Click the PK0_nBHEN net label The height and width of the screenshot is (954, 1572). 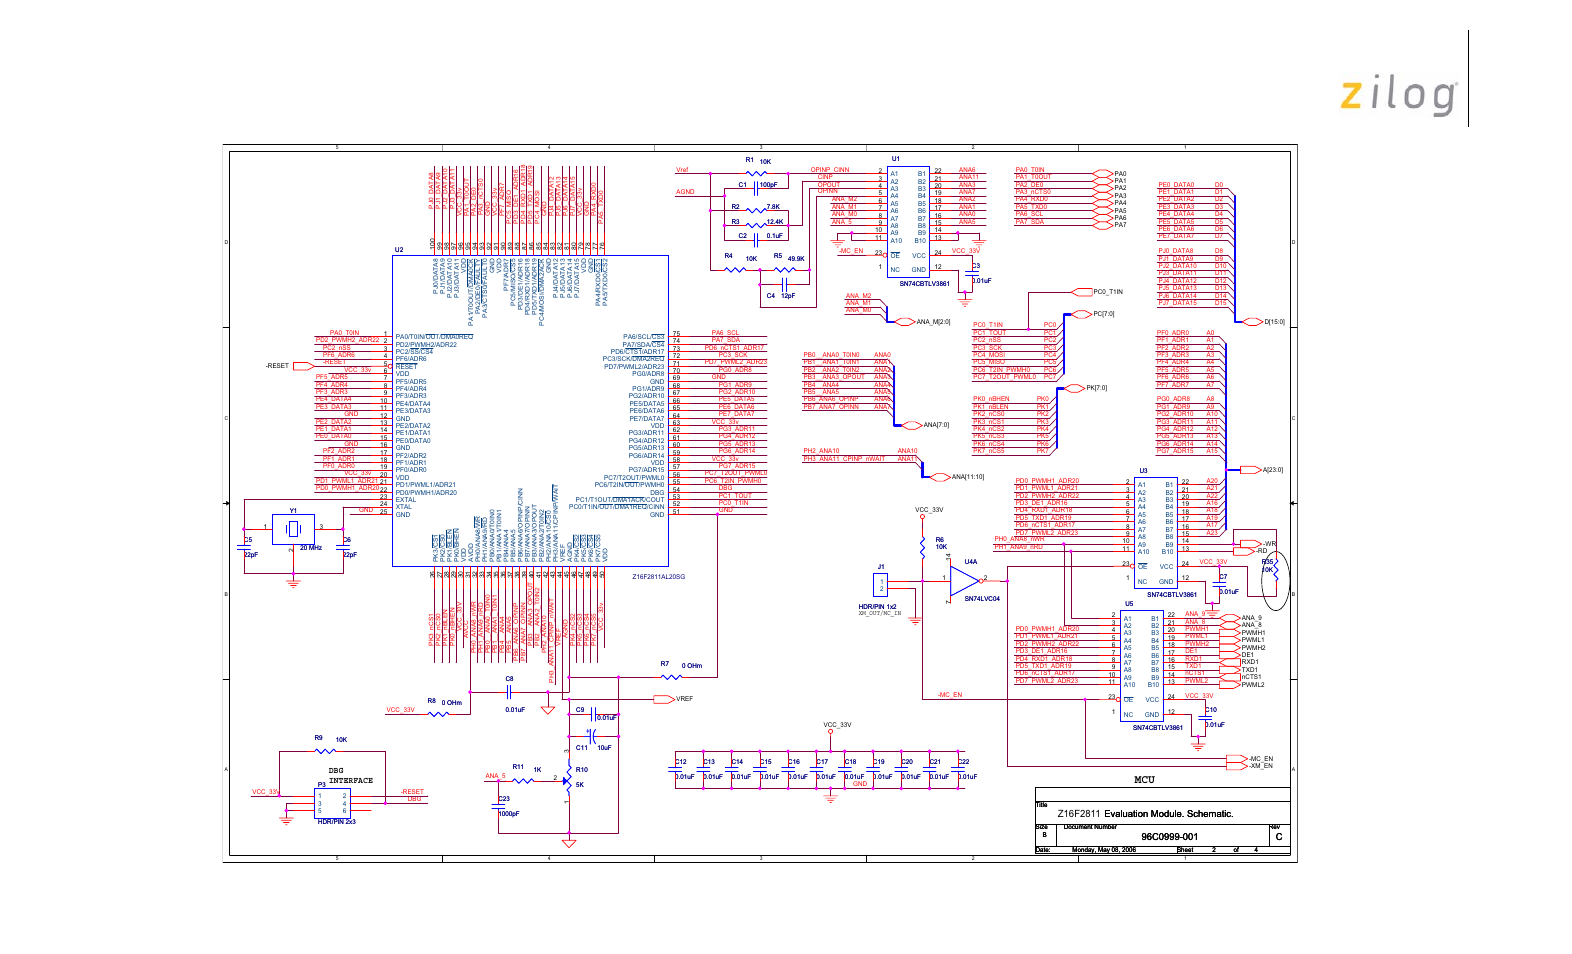click(x=991, y=399)
